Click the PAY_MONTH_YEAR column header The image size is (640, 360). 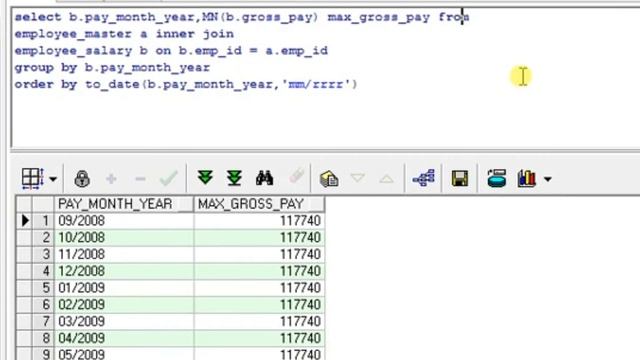tap(124, 204)
